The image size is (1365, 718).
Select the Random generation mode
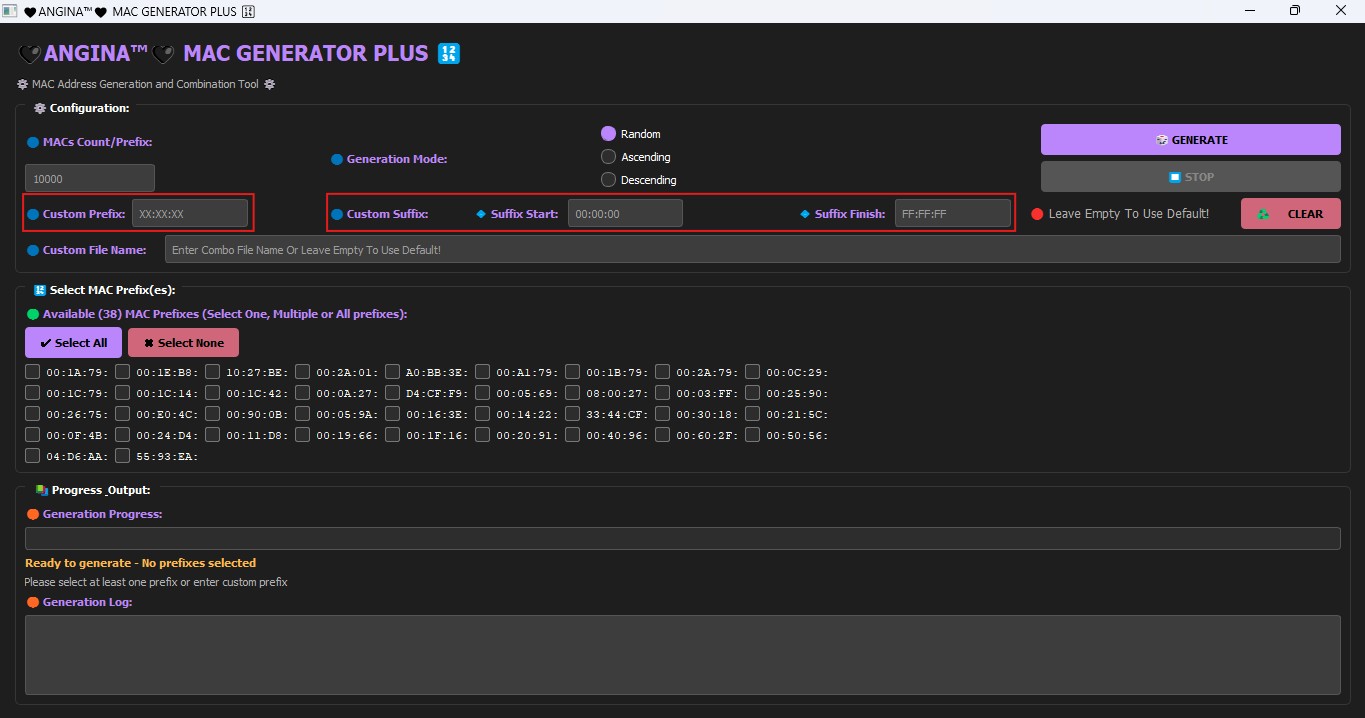tap(608, 134)
